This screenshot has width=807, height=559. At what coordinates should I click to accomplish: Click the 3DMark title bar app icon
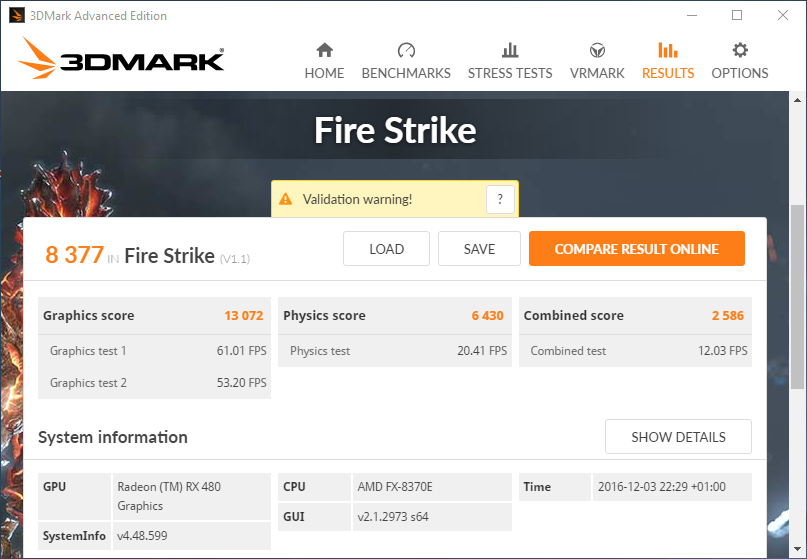coord(16,15)
